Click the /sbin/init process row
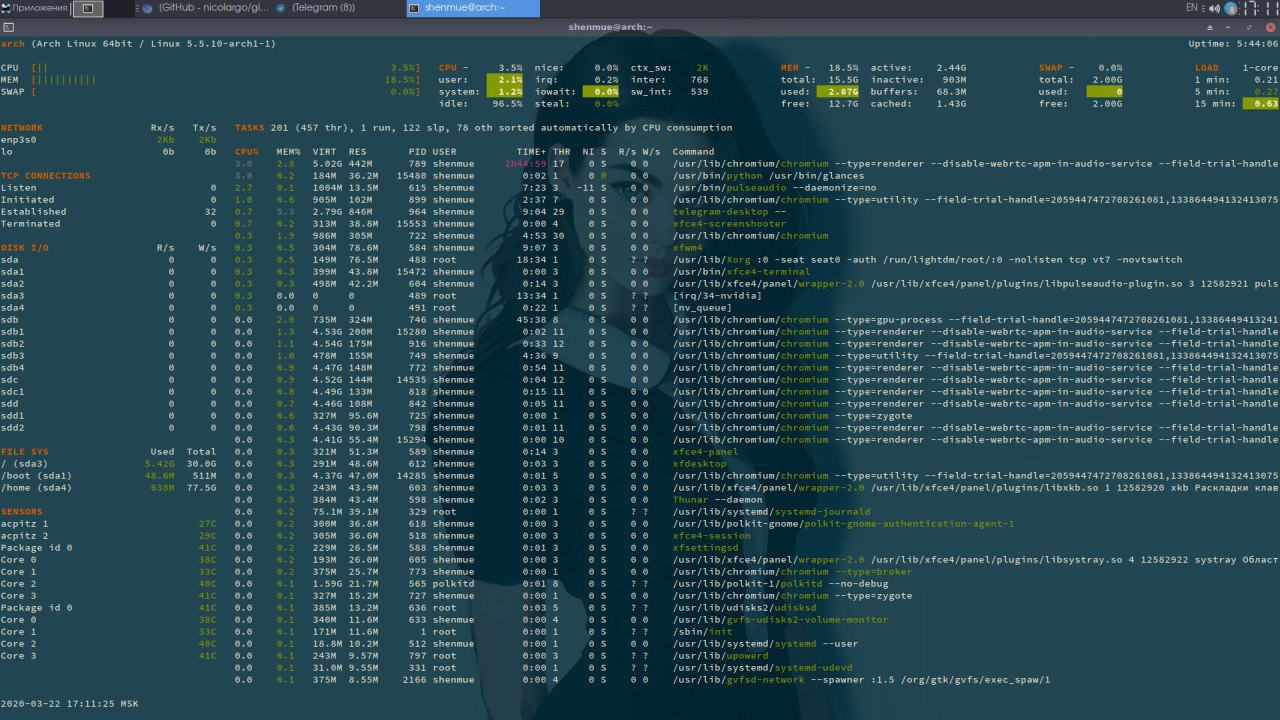 point(757,632)
